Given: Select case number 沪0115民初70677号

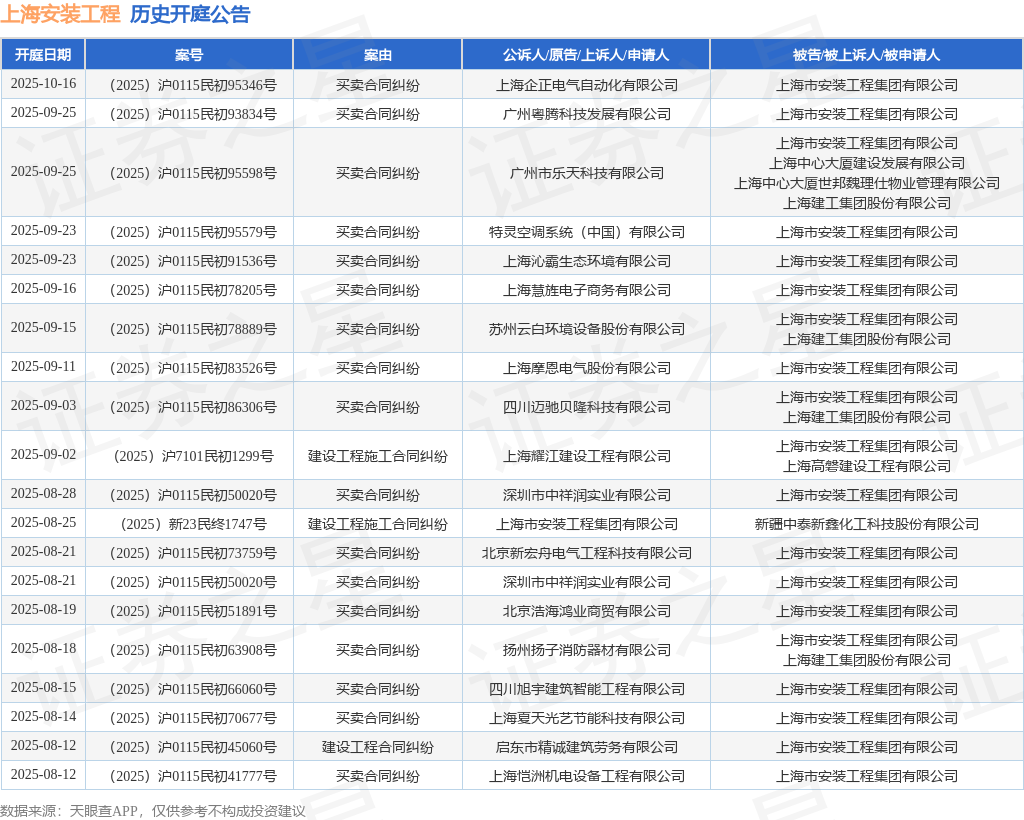Looking at the screenshot, I should [193, 718].
